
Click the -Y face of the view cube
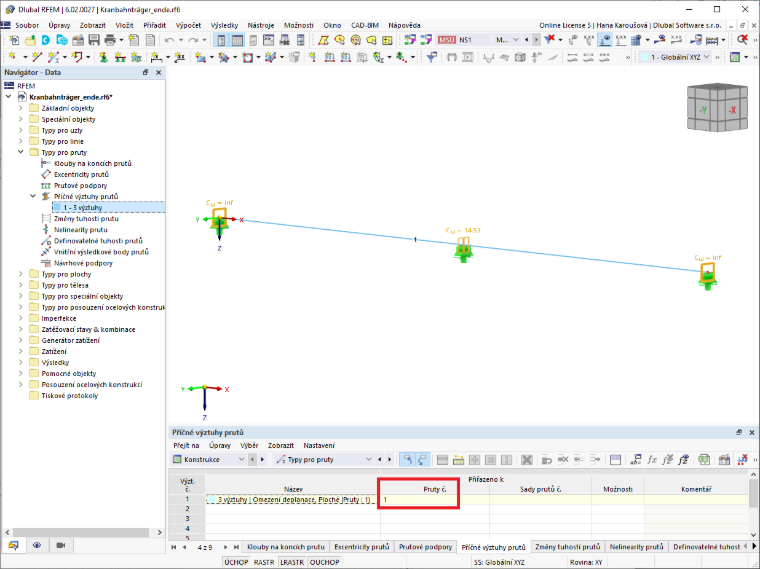[x=703, y=110]
